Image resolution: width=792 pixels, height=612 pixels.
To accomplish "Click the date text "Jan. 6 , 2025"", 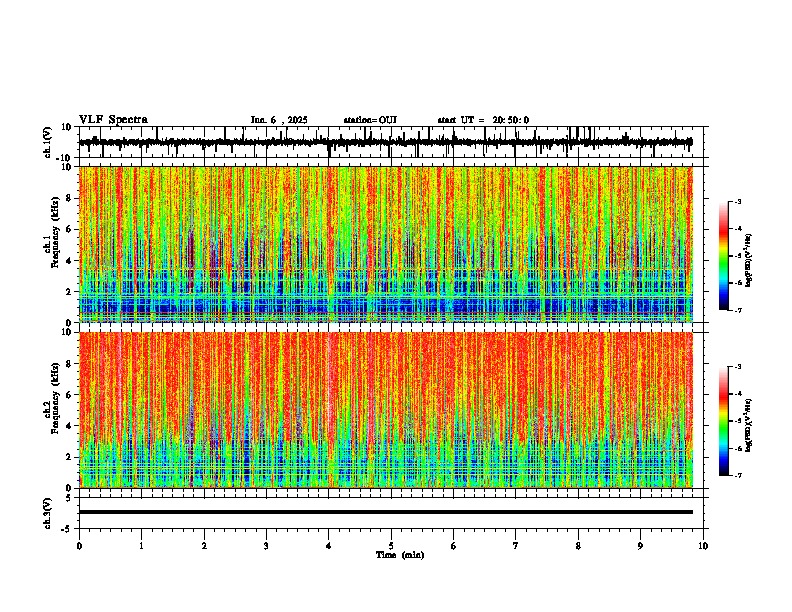I will click(279, 120).
